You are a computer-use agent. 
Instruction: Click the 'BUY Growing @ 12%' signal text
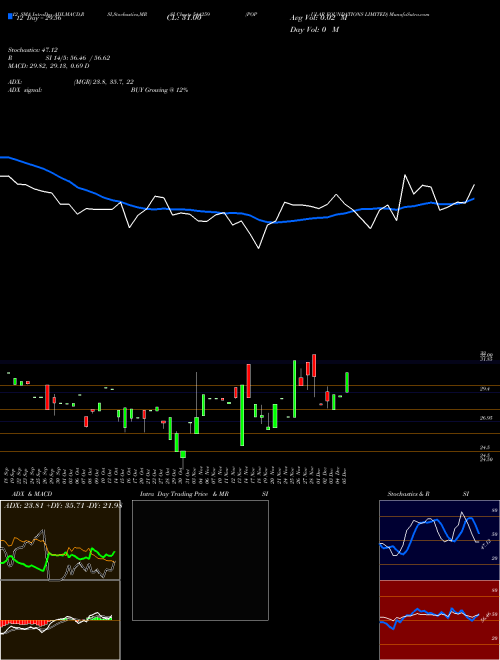coord(159,90)
